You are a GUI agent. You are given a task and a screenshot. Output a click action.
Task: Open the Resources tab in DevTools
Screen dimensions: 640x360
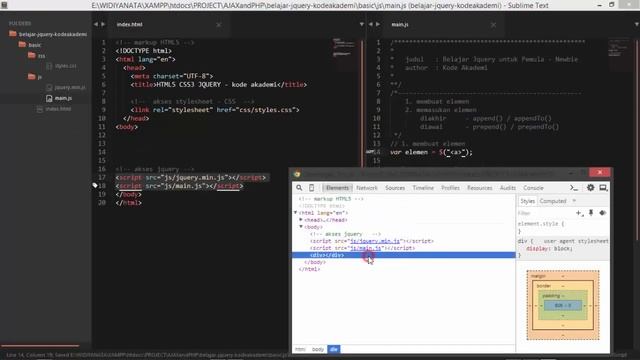point(480,188)
